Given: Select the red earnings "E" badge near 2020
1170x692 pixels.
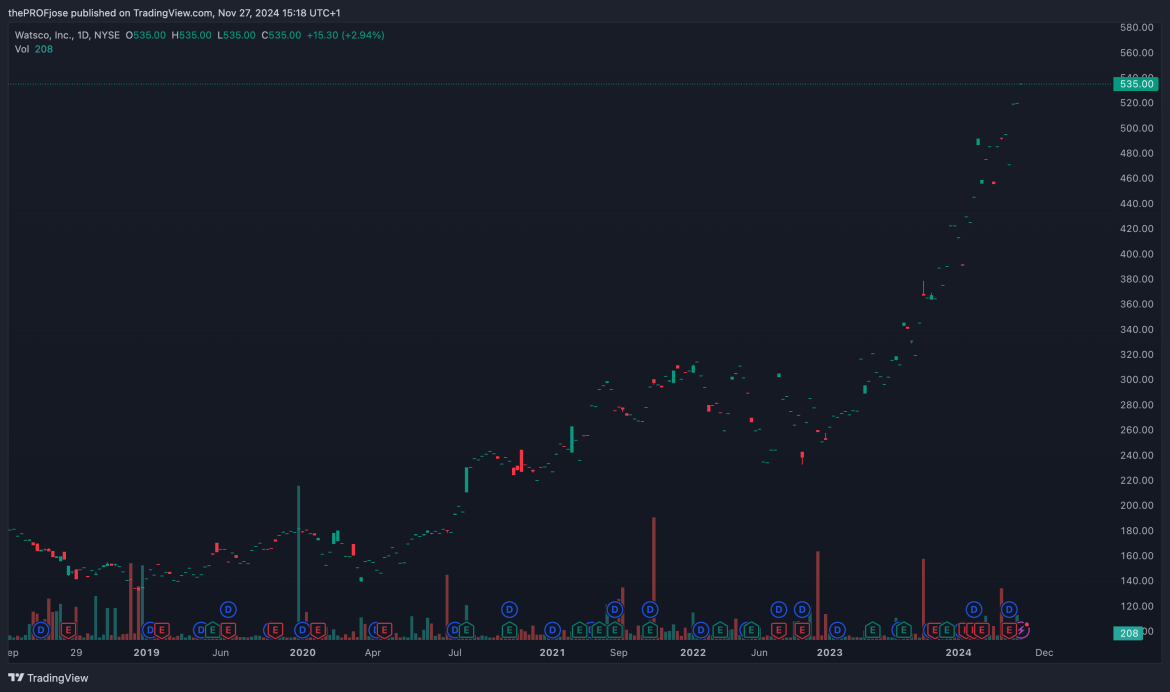Looking at the screenshot, I should 318,630.
